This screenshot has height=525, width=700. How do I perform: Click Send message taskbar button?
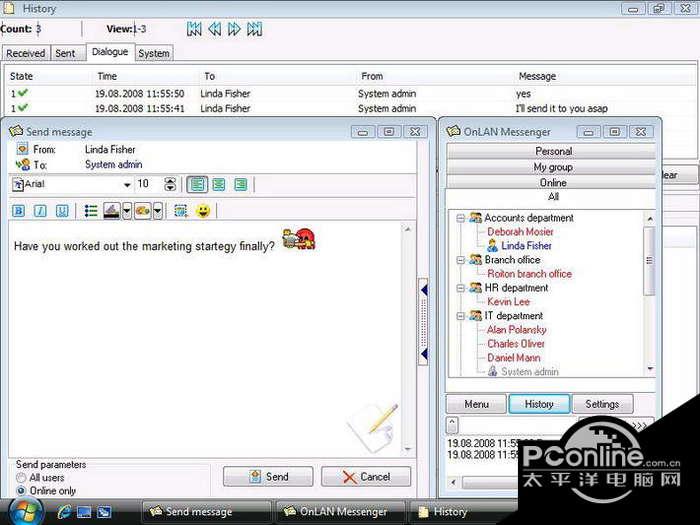click(206, 512)
